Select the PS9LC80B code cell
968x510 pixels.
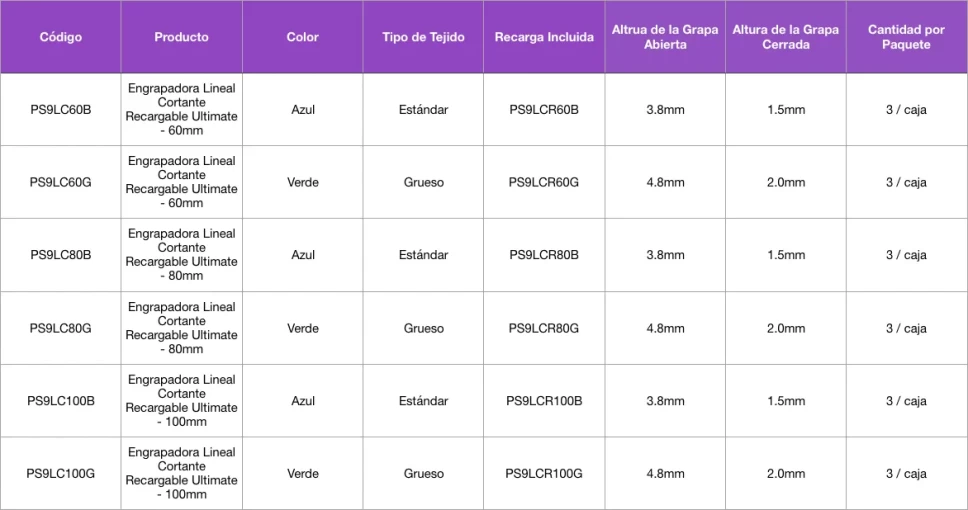tap(60, 255)
